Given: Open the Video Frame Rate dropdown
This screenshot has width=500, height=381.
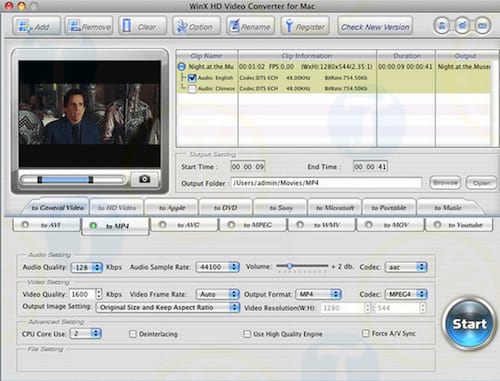Looking at the screenshot, I should tap(217, 294).
